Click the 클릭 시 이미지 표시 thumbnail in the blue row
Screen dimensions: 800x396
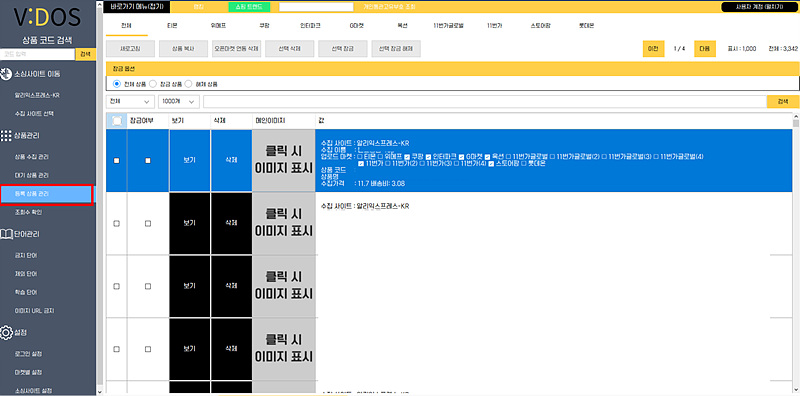(283, 161)
